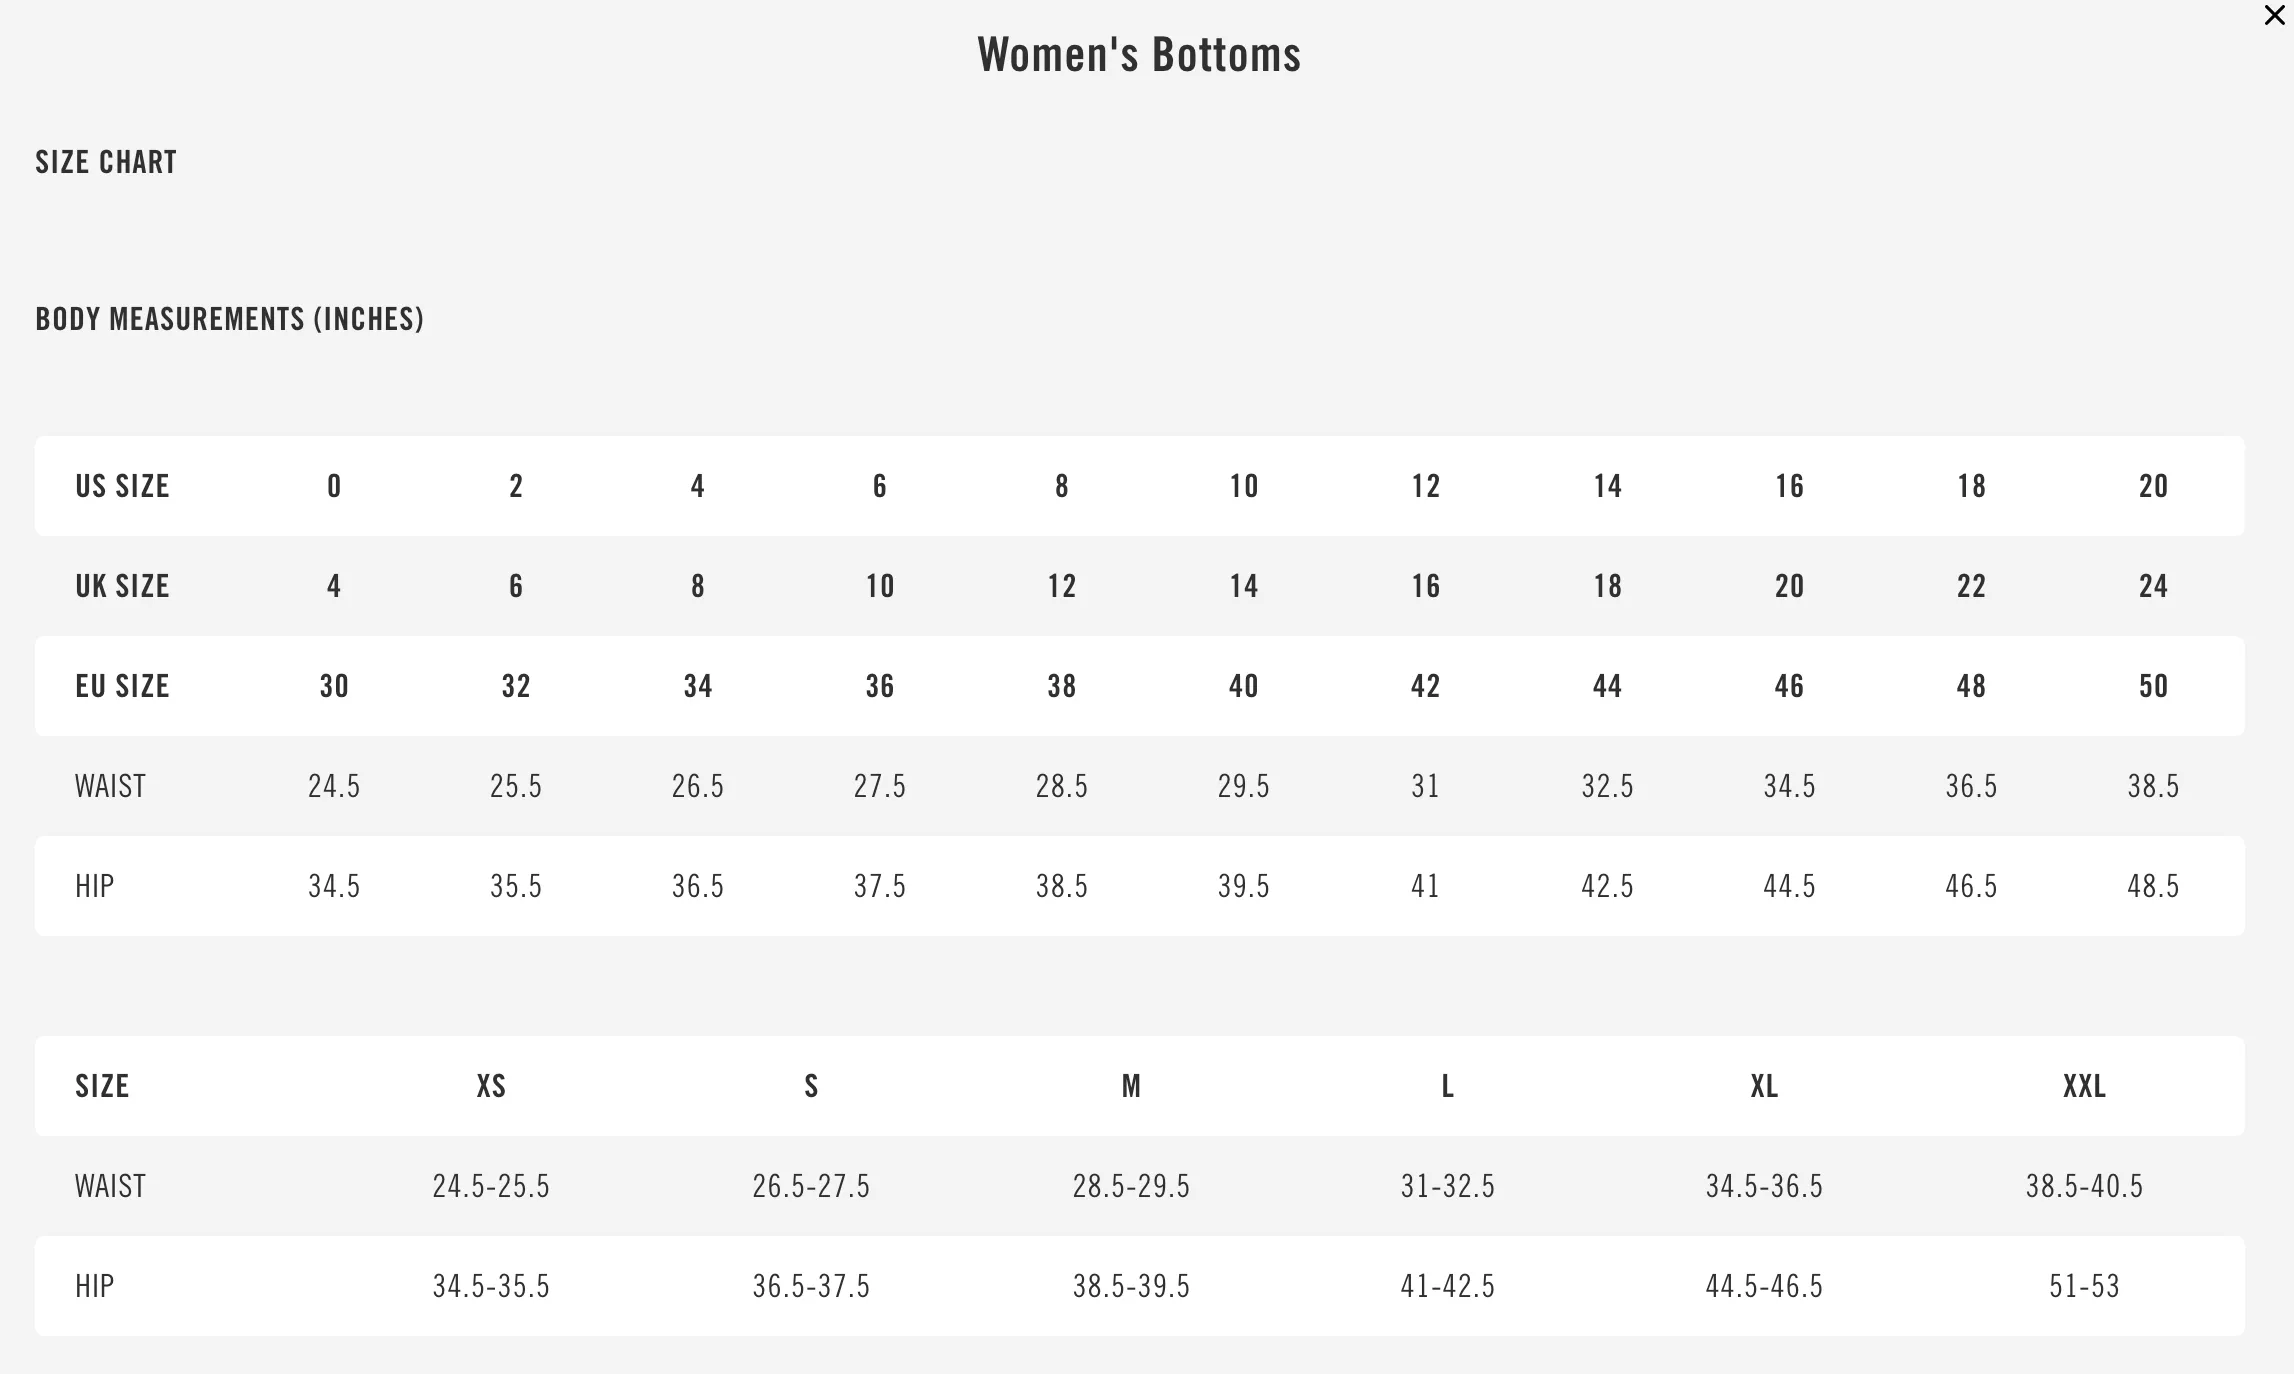Click the XXL size column header
Screen dimensions: 2294x1374
tap(2084, 1086)
